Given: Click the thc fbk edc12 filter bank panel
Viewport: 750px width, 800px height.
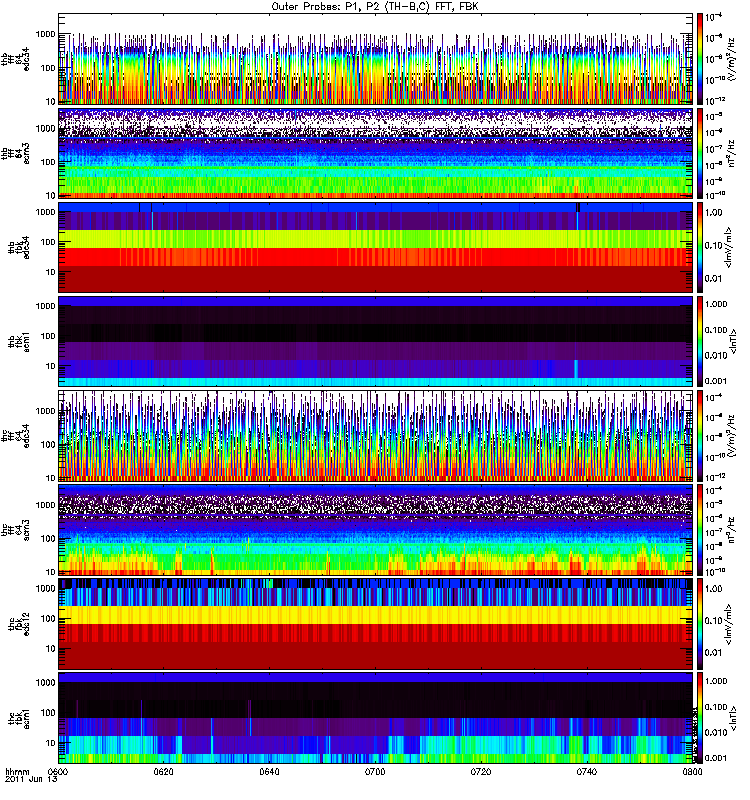Looking at the screenshot, I should 375,622.
